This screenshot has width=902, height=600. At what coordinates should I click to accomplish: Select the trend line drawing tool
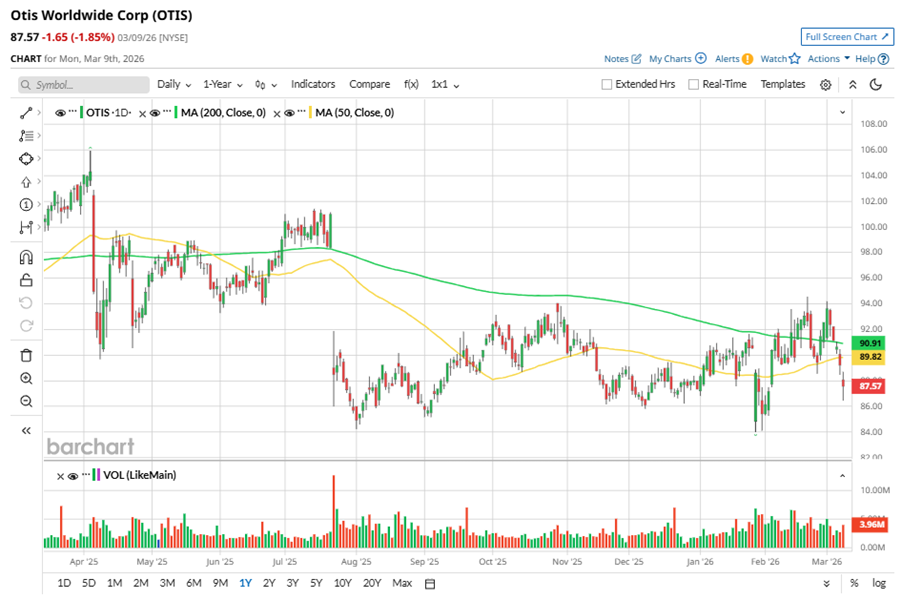(26, 113)
